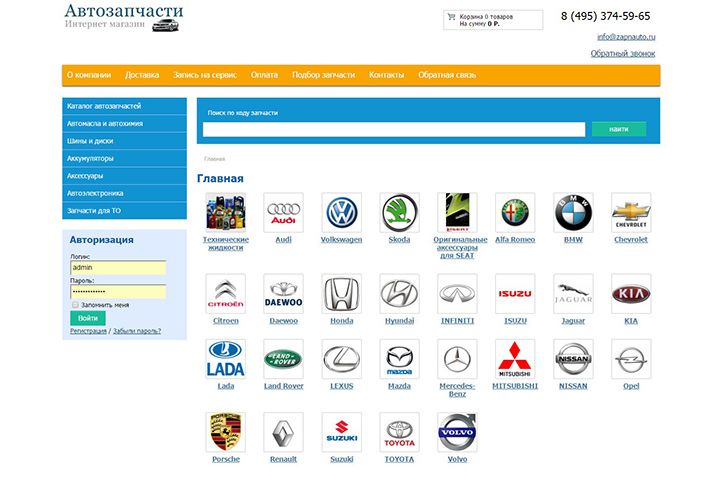The width and height of the screenshot is (720, 480).
Task: Select the KIA logo icon
Action: (631, 294)
